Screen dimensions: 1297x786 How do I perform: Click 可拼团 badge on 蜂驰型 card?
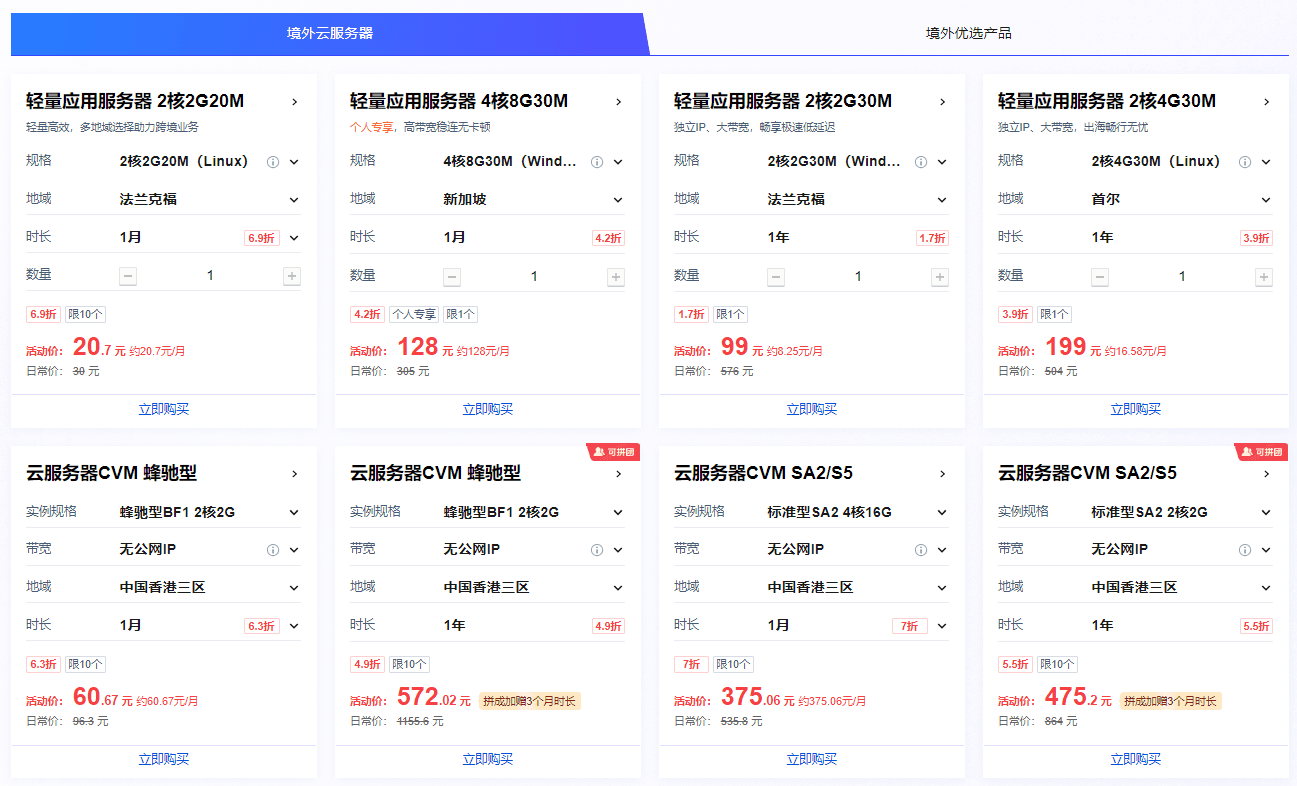coord(614,452)
